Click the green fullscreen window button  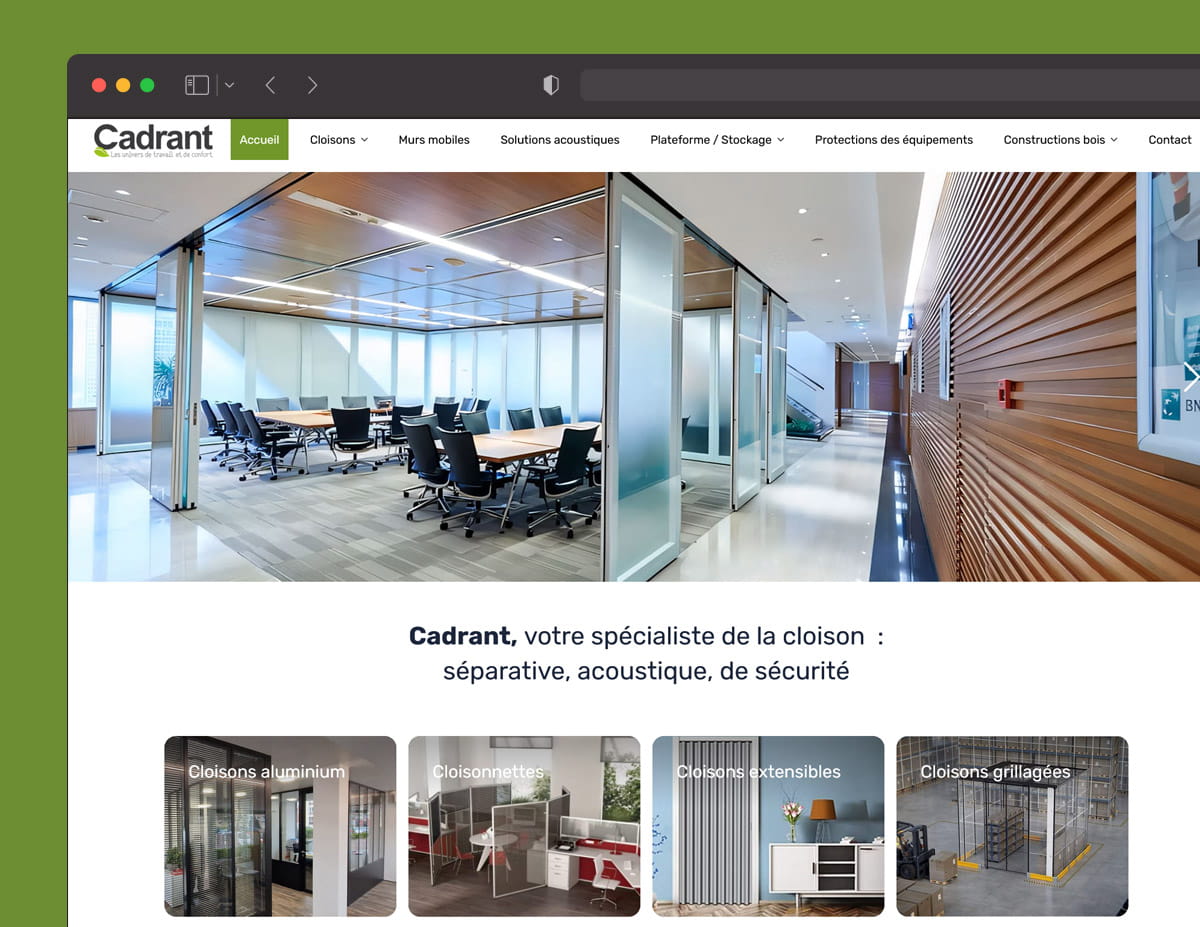coord(147,85)
